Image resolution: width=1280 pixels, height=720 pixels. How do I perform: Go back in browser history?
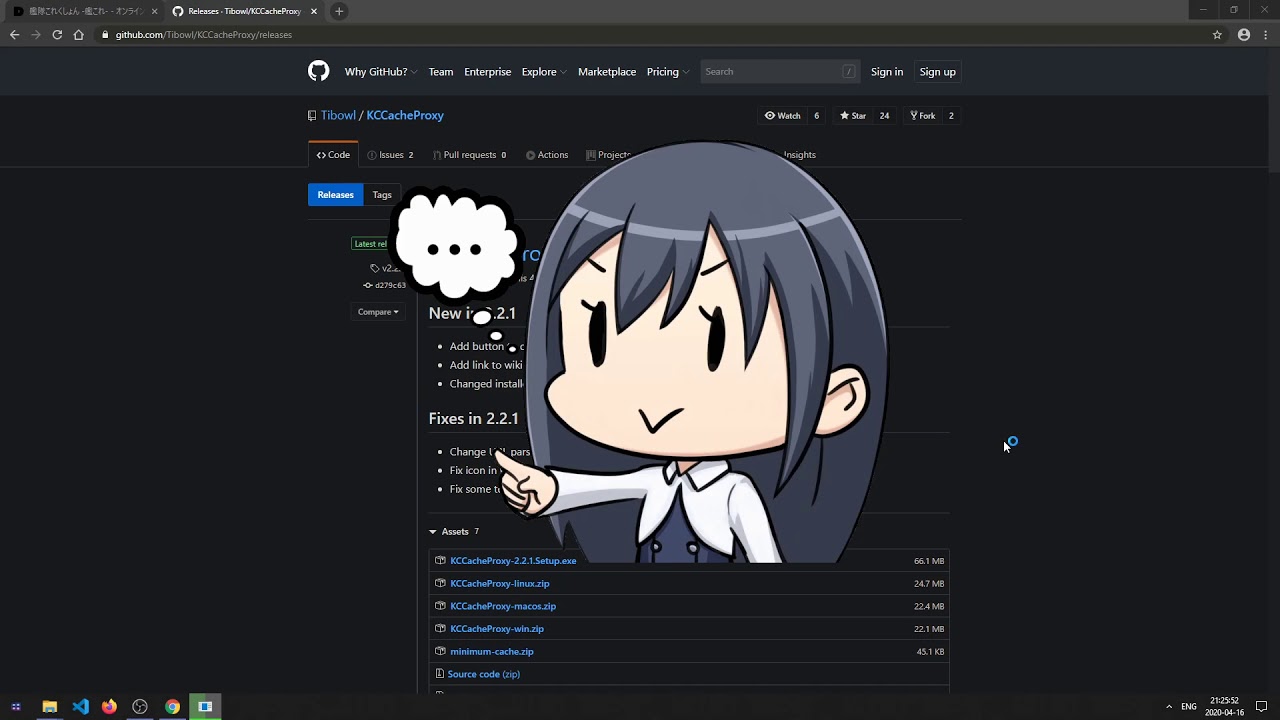coord(14,34)
